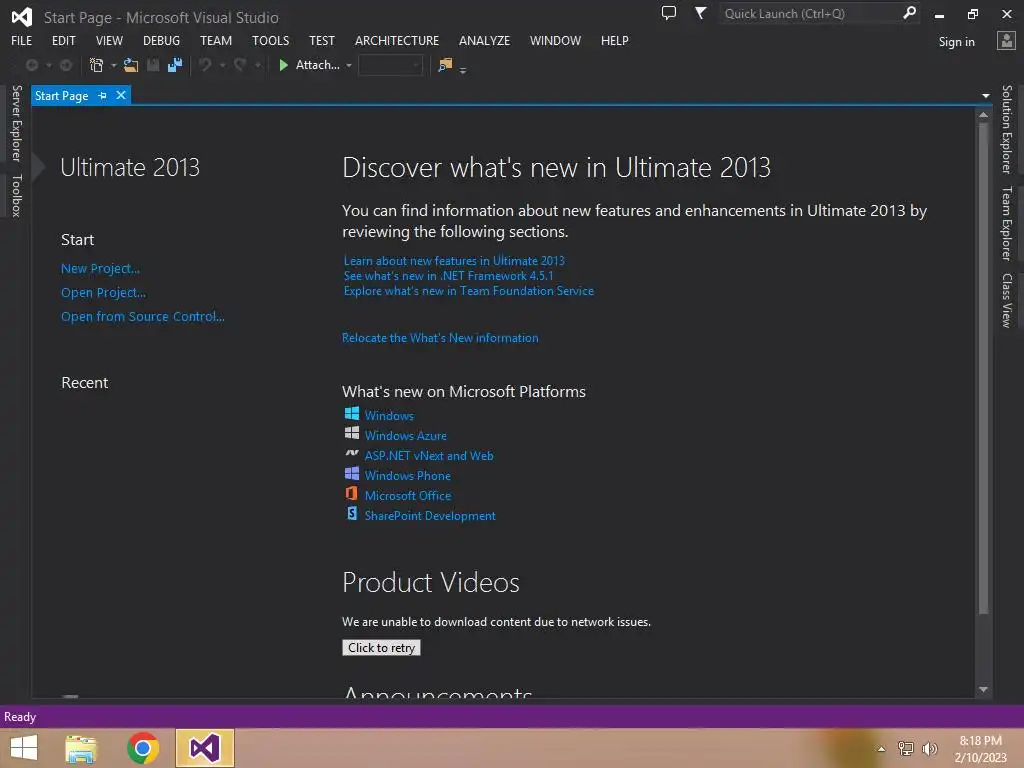Open the TOOLS menu
The width and height of the screenshot is (1024, 768).
pyautogui.click(x=270, y=40)
